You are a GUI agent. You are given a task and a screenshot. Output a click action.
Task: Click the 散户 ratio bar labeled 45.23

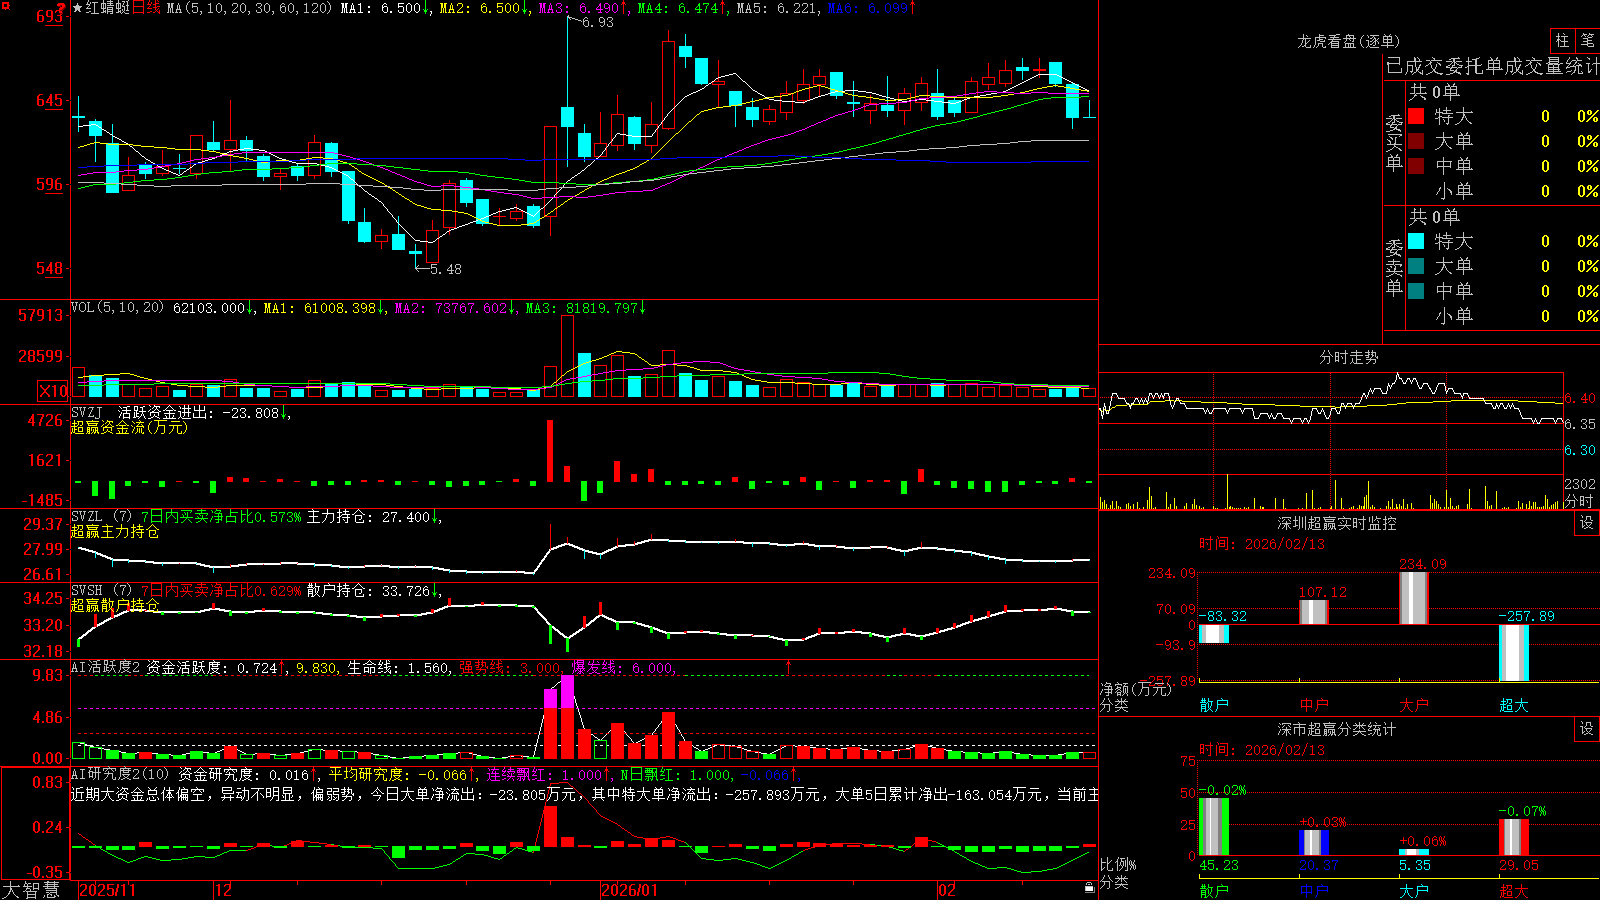[1214, 827]
